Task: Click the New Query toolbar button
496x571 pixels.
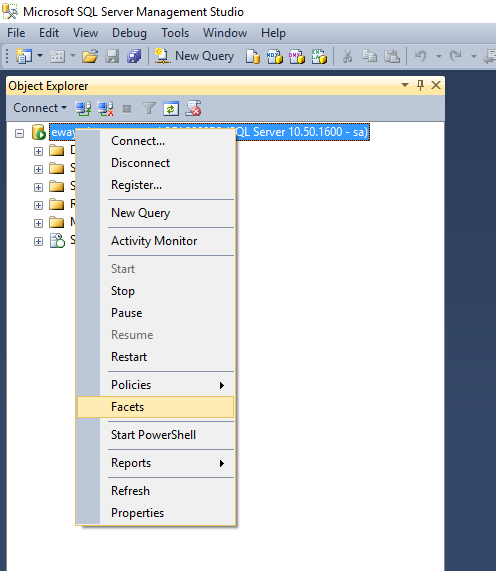Action: click(194, 56)
